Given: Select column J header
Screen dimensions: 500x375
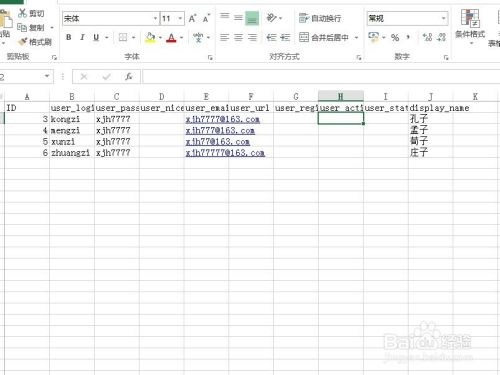Looking at the screenshot, I should pos(431,97).
